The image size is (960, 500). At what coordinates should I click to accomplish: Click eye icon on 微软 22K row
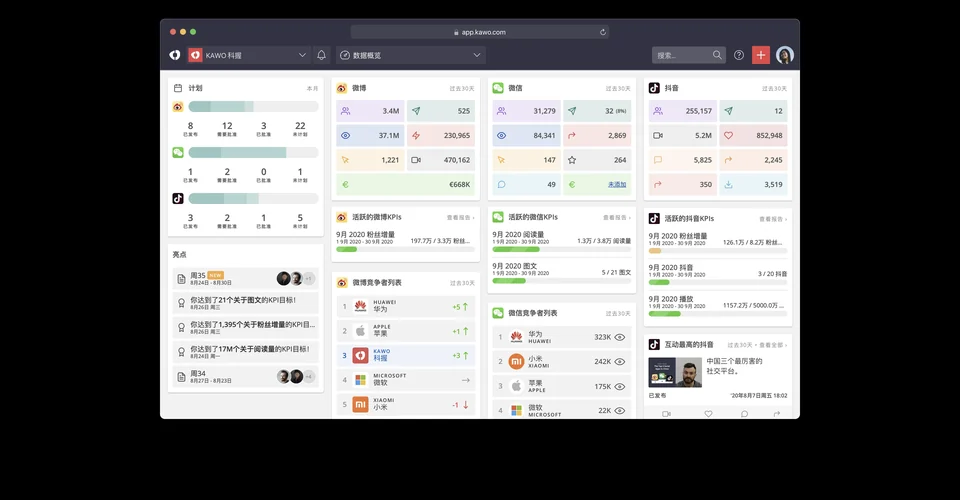[620, 411]
